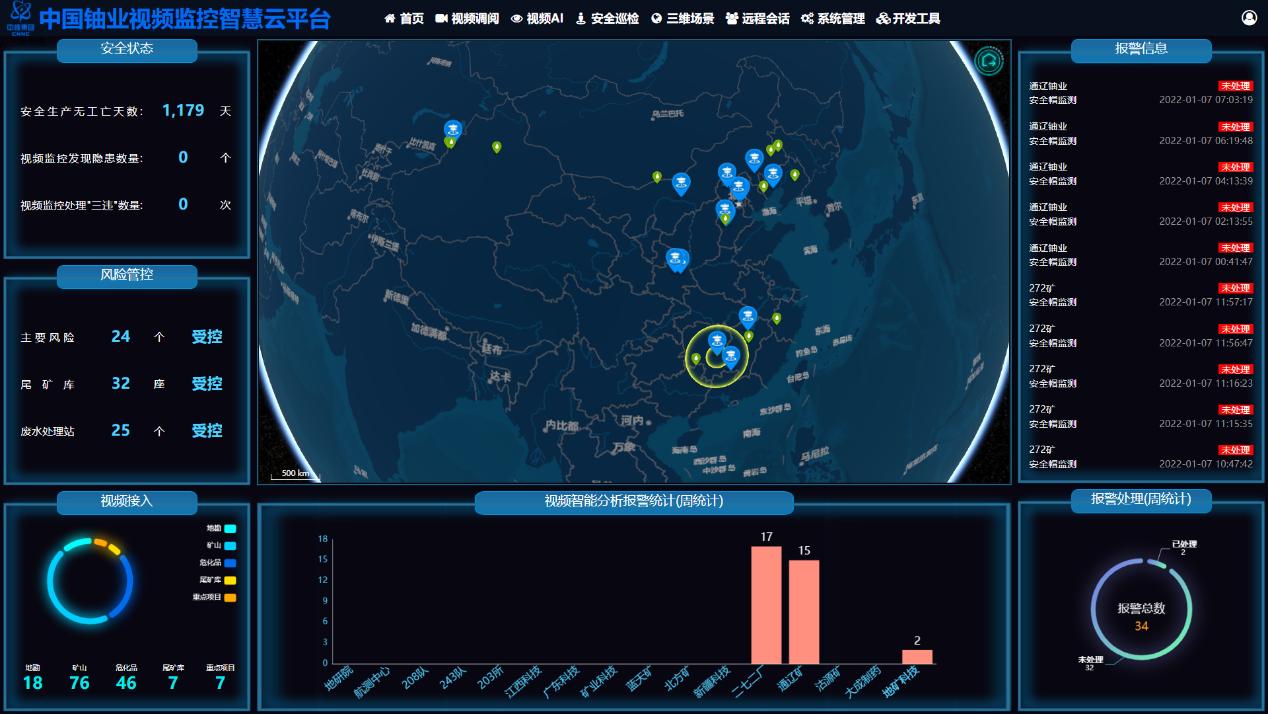Click 未处理 badge for alarm at 07:03:19
Image resolution: width=1268 pixels, height=714 pixels.
(x=1235, y=86)
